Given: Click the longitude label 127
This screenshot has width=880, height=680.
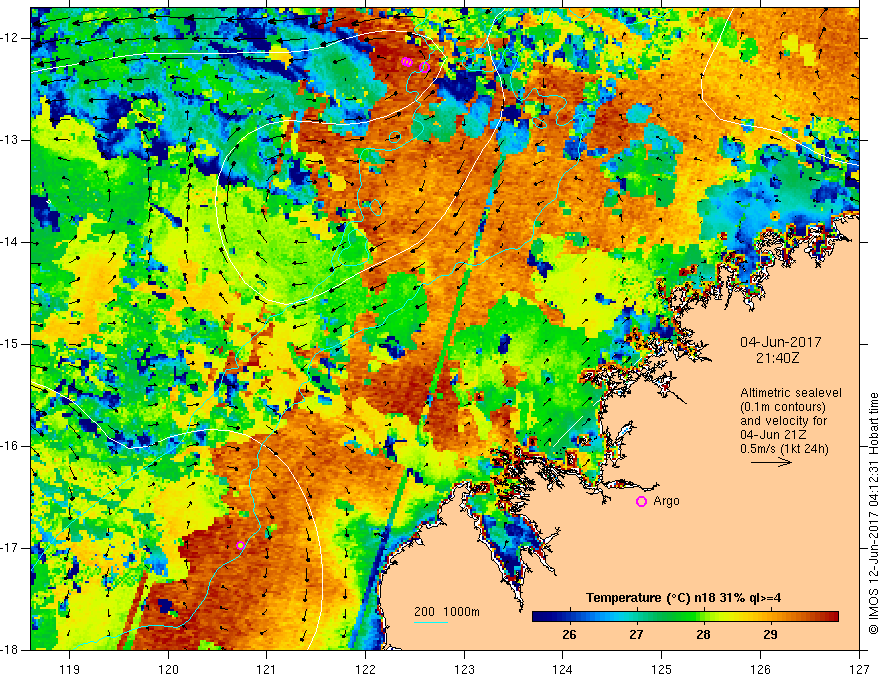Looking at the screenshot, I should click(x=859, y=669).
